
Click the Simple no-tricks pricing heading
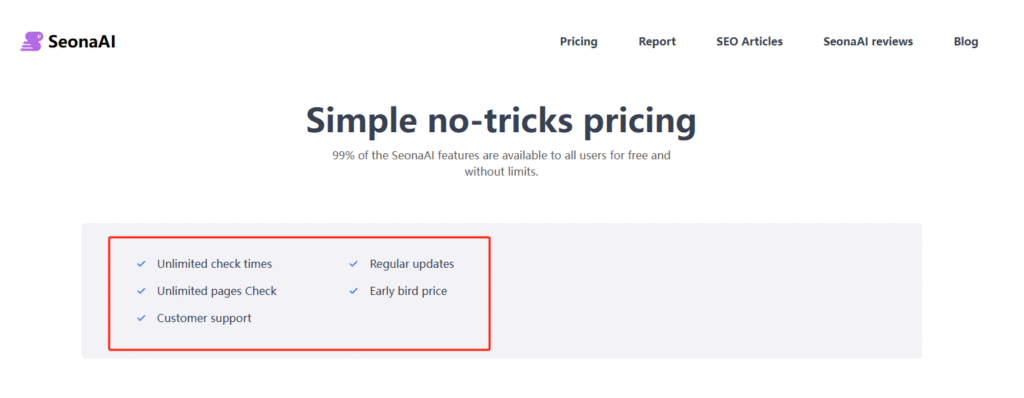click(x=501, y=122)
